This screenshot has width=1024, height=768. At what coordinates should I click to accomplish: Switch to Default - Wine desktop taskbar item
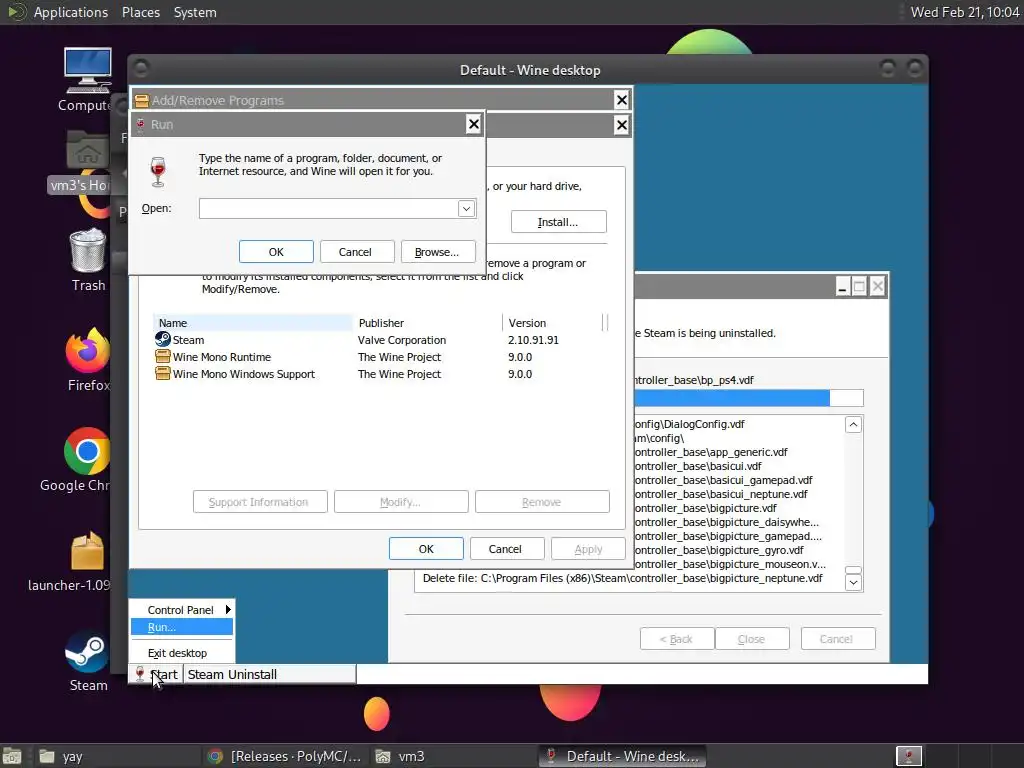click(623, 756)
